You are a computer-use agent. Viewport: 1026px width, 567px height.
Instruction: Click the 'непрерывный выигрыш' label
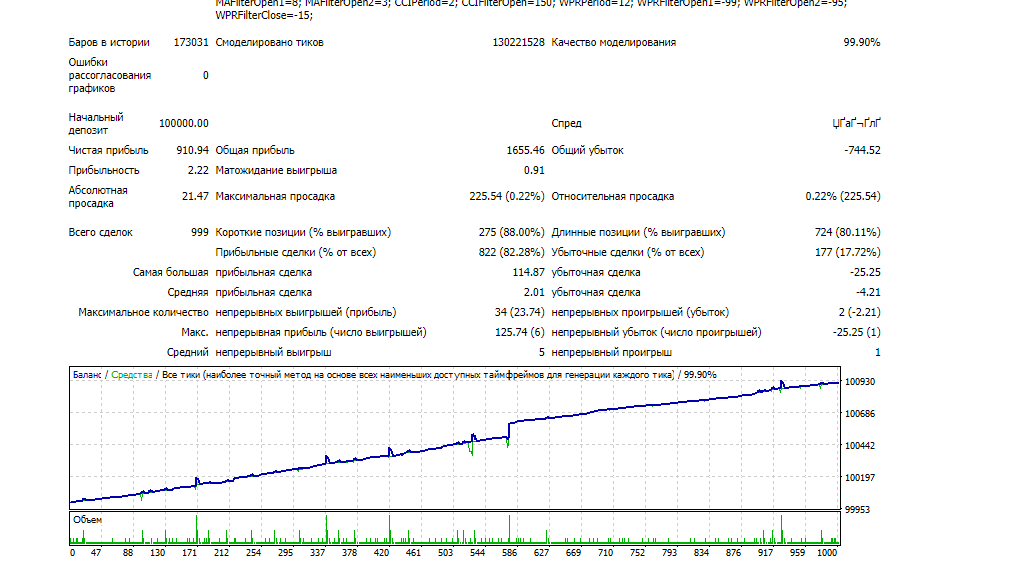(274, 353)
